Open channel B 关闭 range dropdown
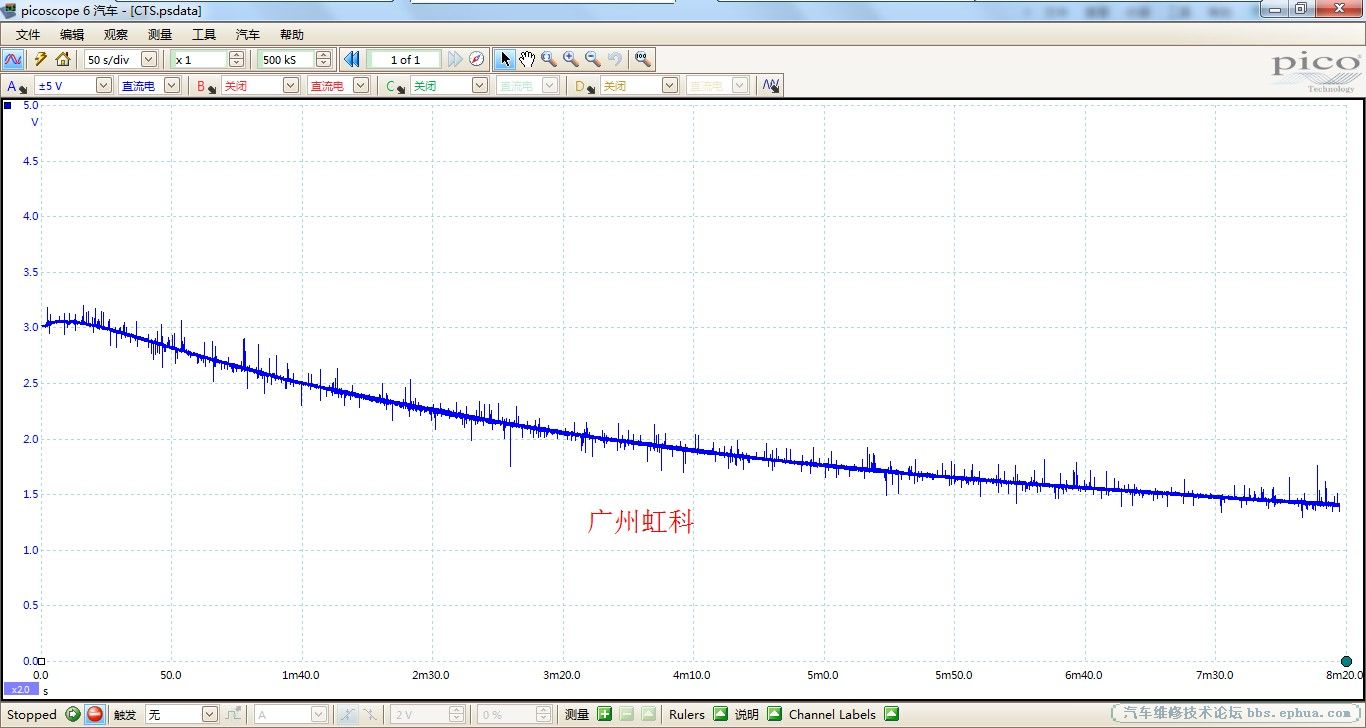 coord(291,86)
